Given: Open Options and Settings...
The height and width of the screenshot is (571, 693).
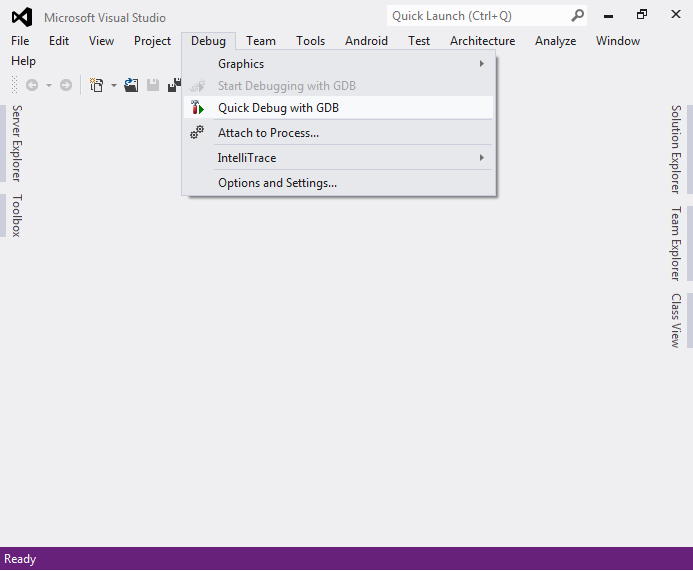Looking at the screenshot, I should [339, 183].
